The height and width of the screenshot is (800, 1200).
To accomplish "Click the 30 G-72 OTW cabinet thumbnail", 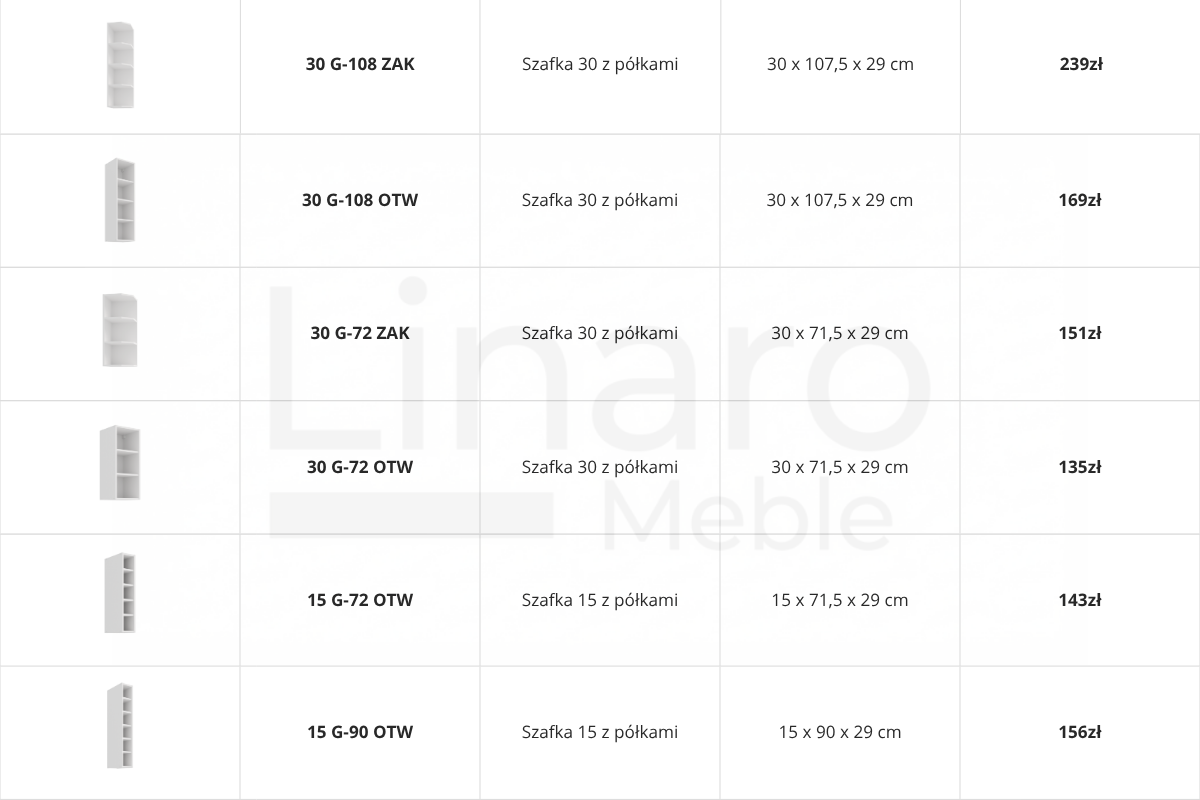I will [120, 463].
